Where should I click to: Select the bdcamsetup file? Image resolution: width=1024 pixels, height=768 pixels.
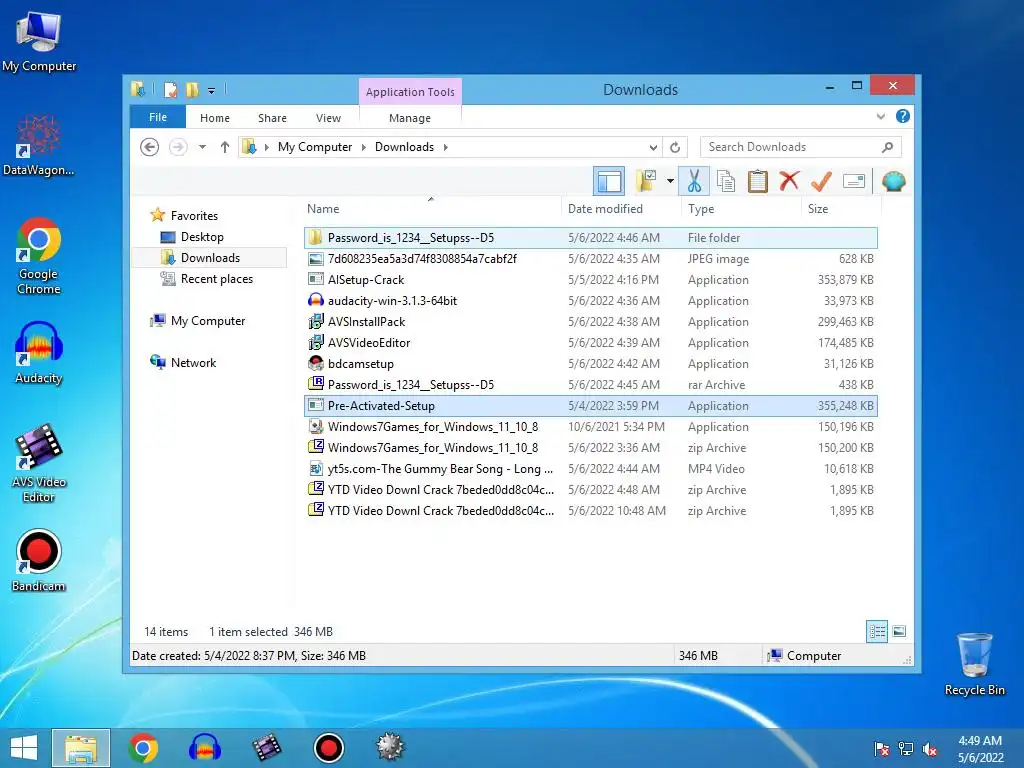click(590, 364)
